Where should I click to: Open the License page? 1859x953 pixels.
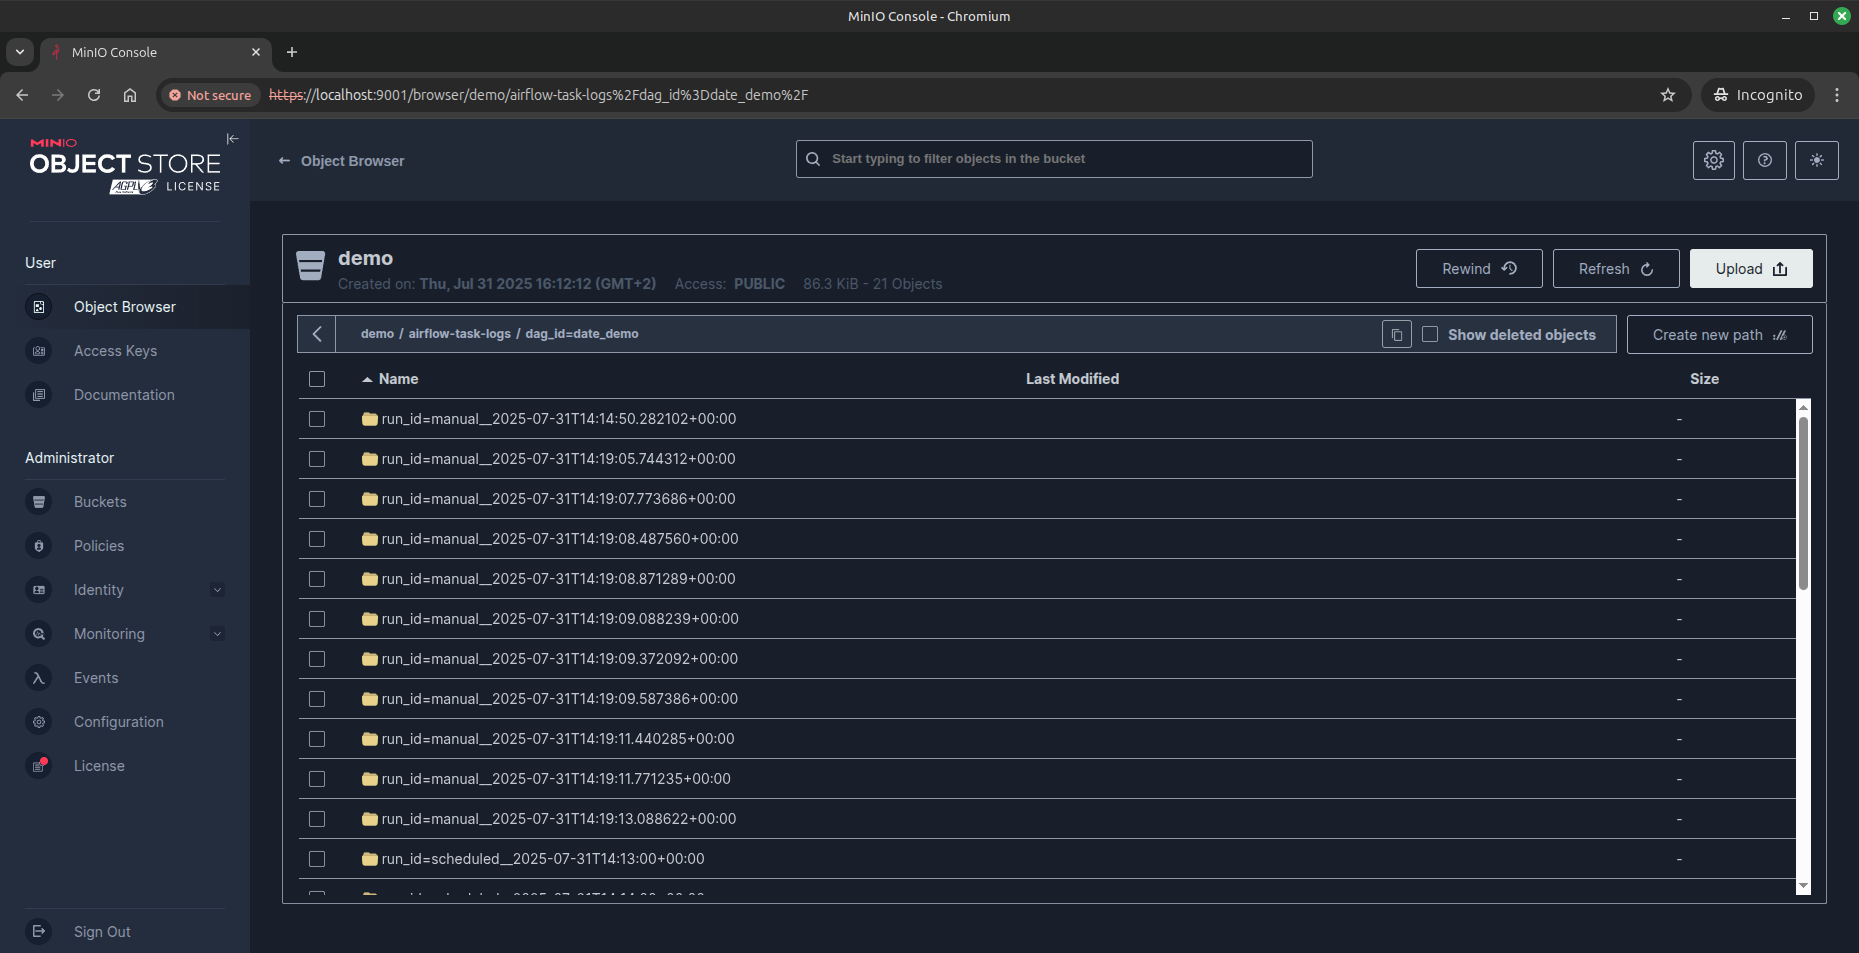pos(98,765)
